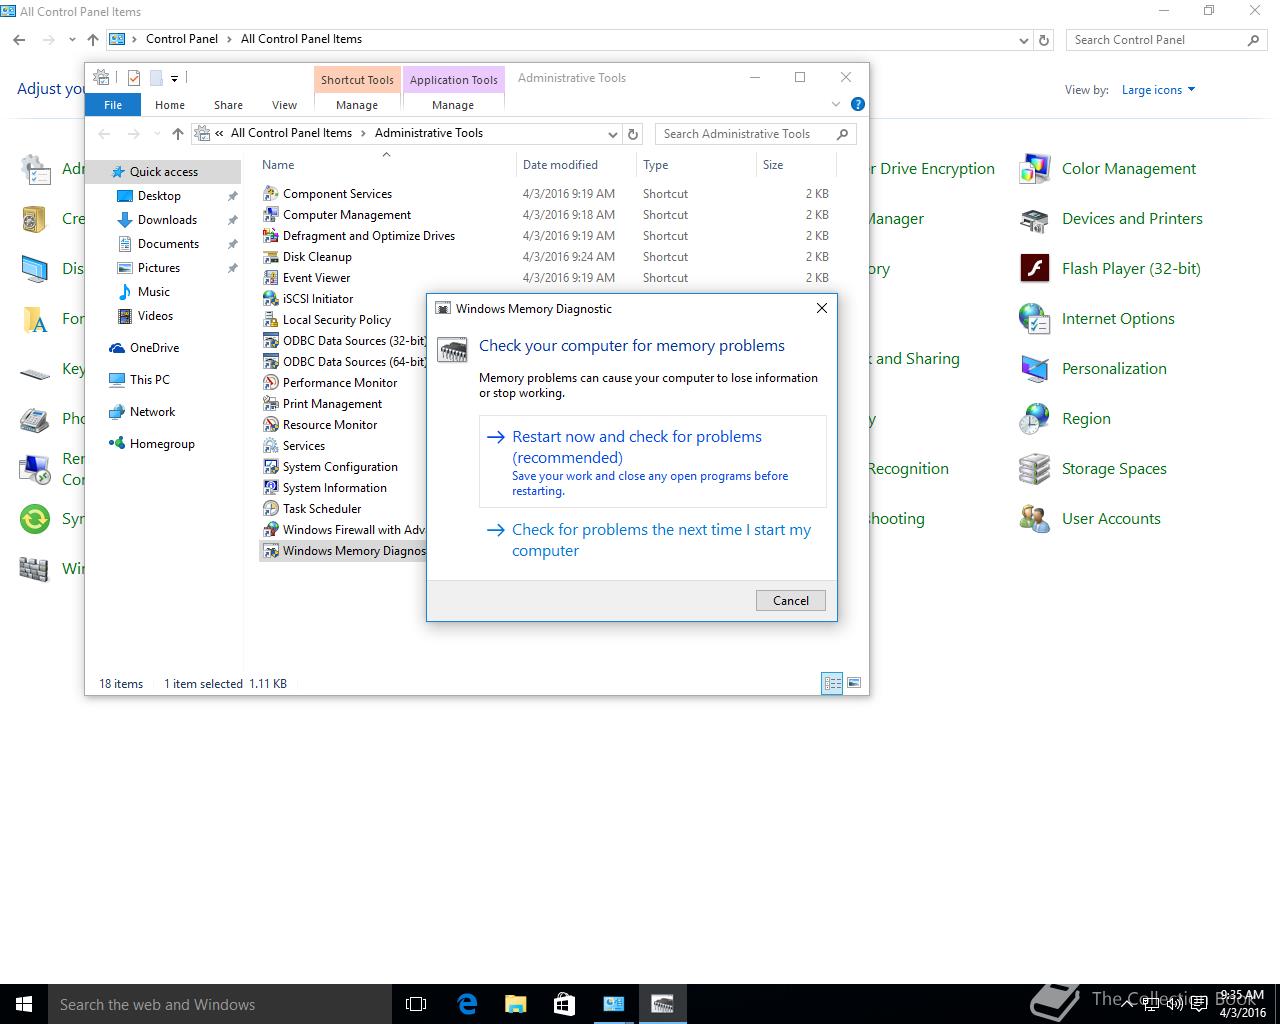Open Task View on the taskbar

[x=416, y=1004]
